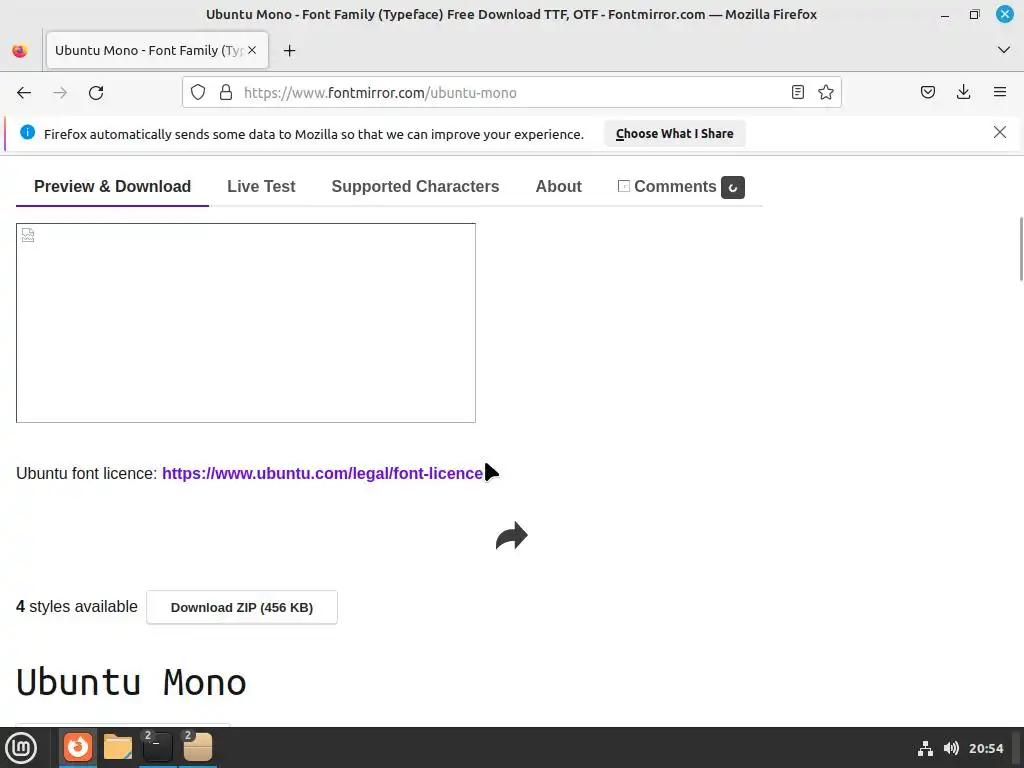Screen dimensions: 1024x768
Task: List all tabs with the chevron
Action: pos(1004,50)
